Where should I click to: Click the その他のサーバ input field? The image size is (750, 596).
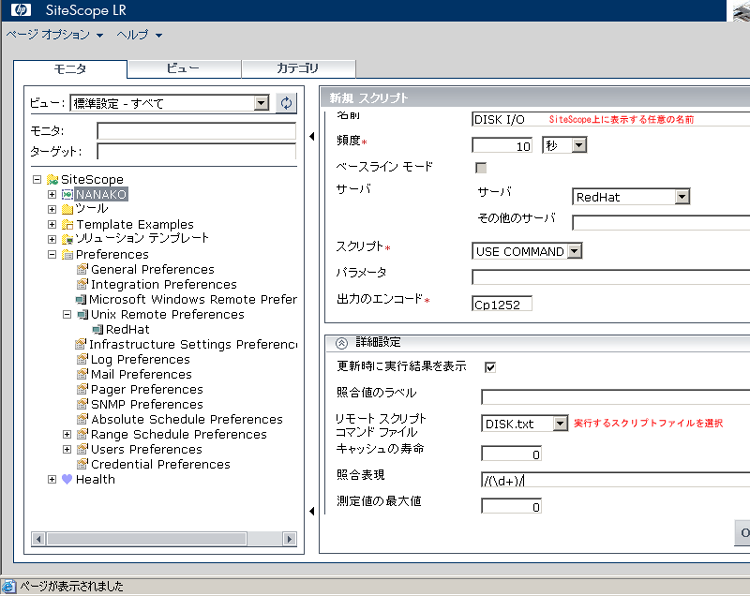point(661,222)
